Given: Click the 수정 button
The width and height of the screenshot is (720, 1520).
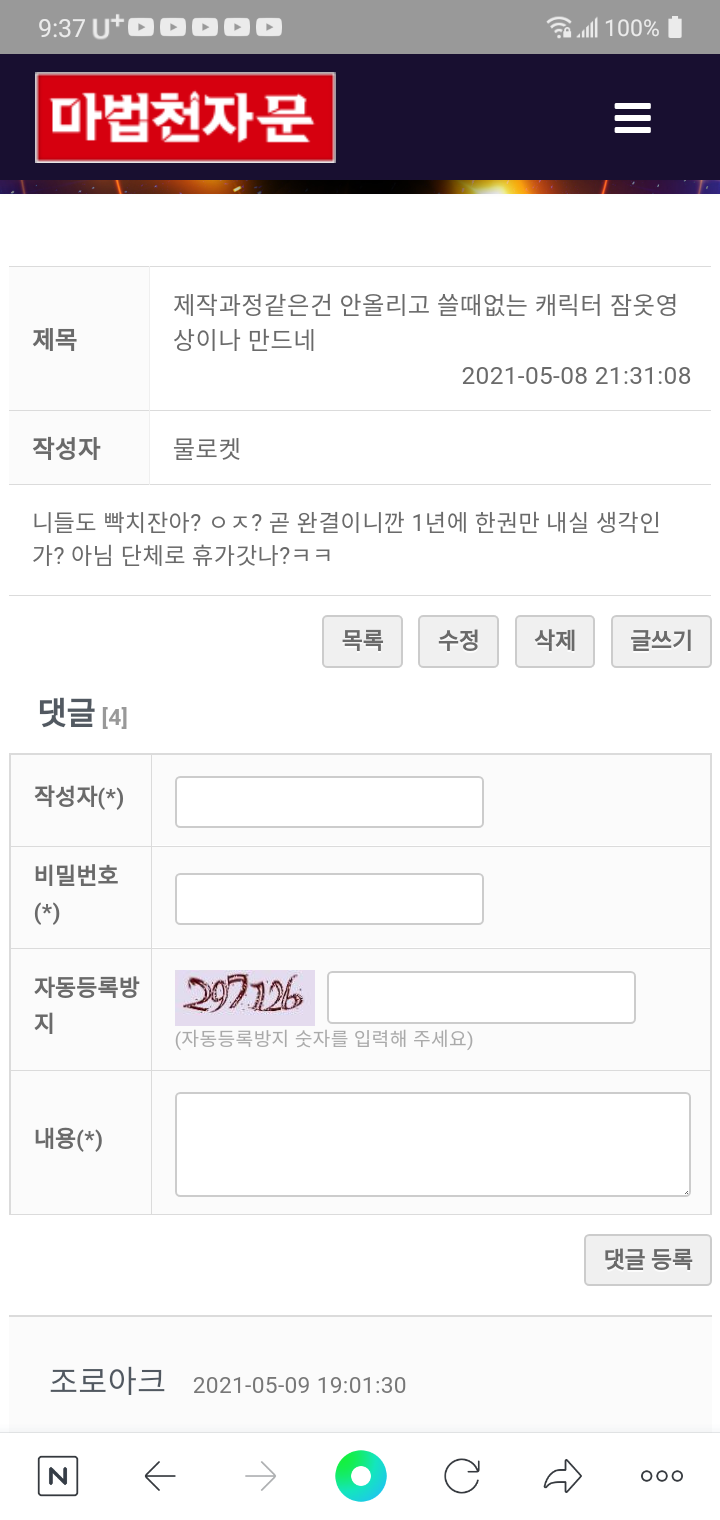Looking at the screenshot, I should pos(459,641).
